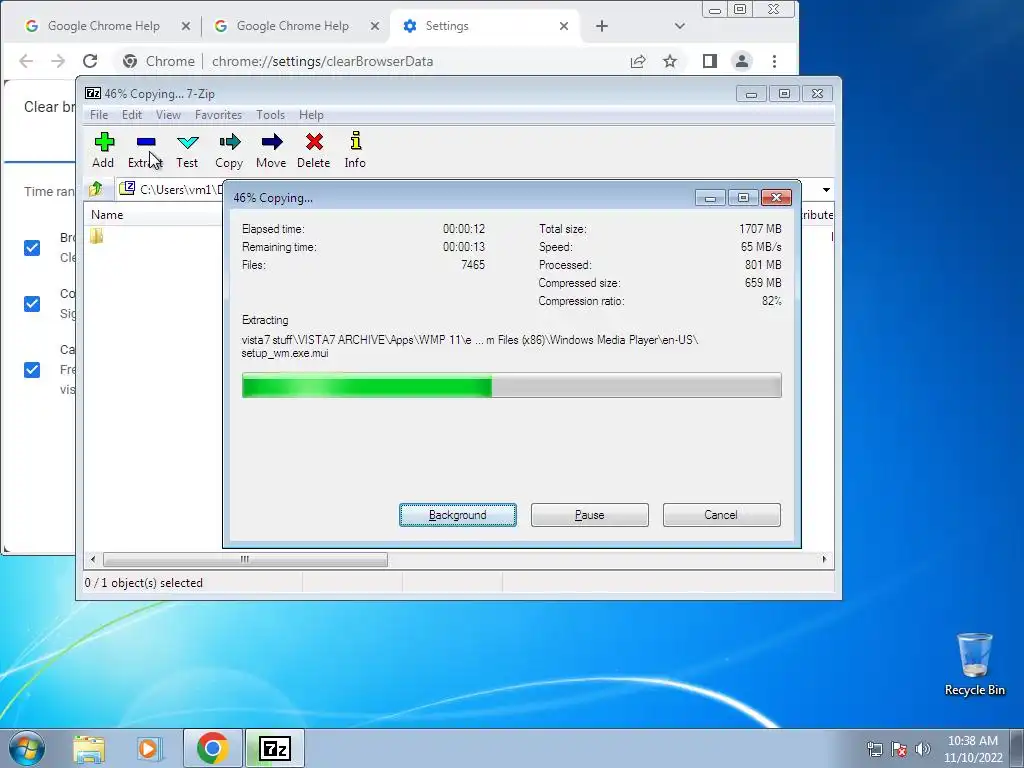1024x768 pixels.
Task: Click the Info toolbar icon in 7-Zip
Action: tap(355, 150)
